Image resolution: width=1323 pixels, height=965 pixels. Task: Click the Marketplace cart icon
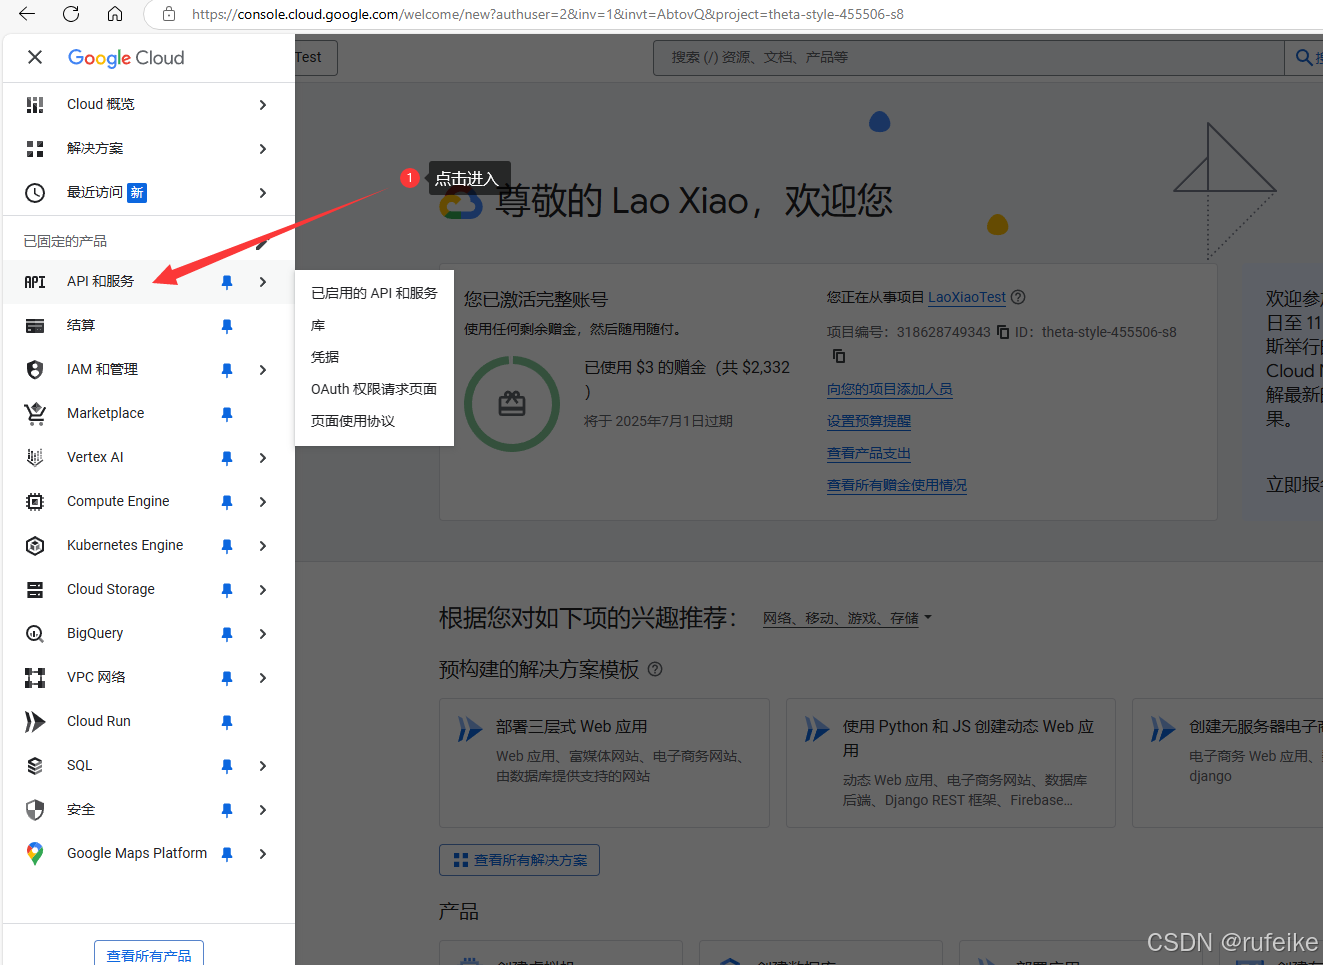35,413
